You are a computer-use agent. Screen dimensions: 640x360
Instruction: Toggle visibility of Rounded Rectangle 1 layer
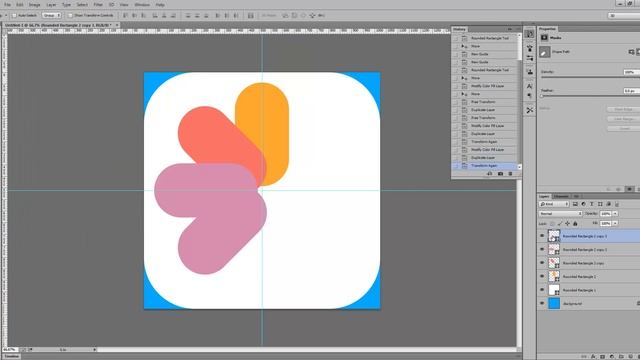(x=542, y=290)
